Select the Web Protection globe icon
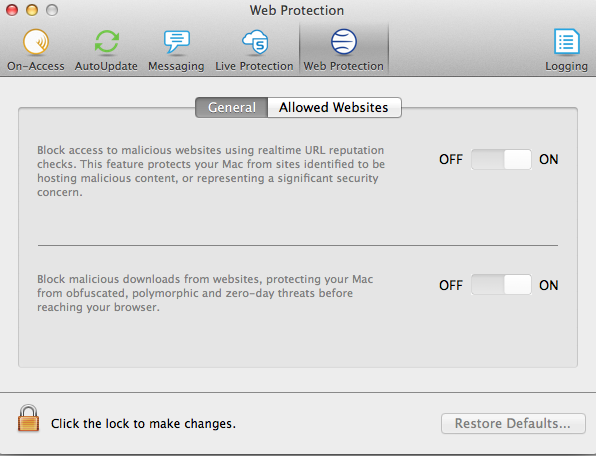This screenshot has height=456, width=596. (344, 42)
